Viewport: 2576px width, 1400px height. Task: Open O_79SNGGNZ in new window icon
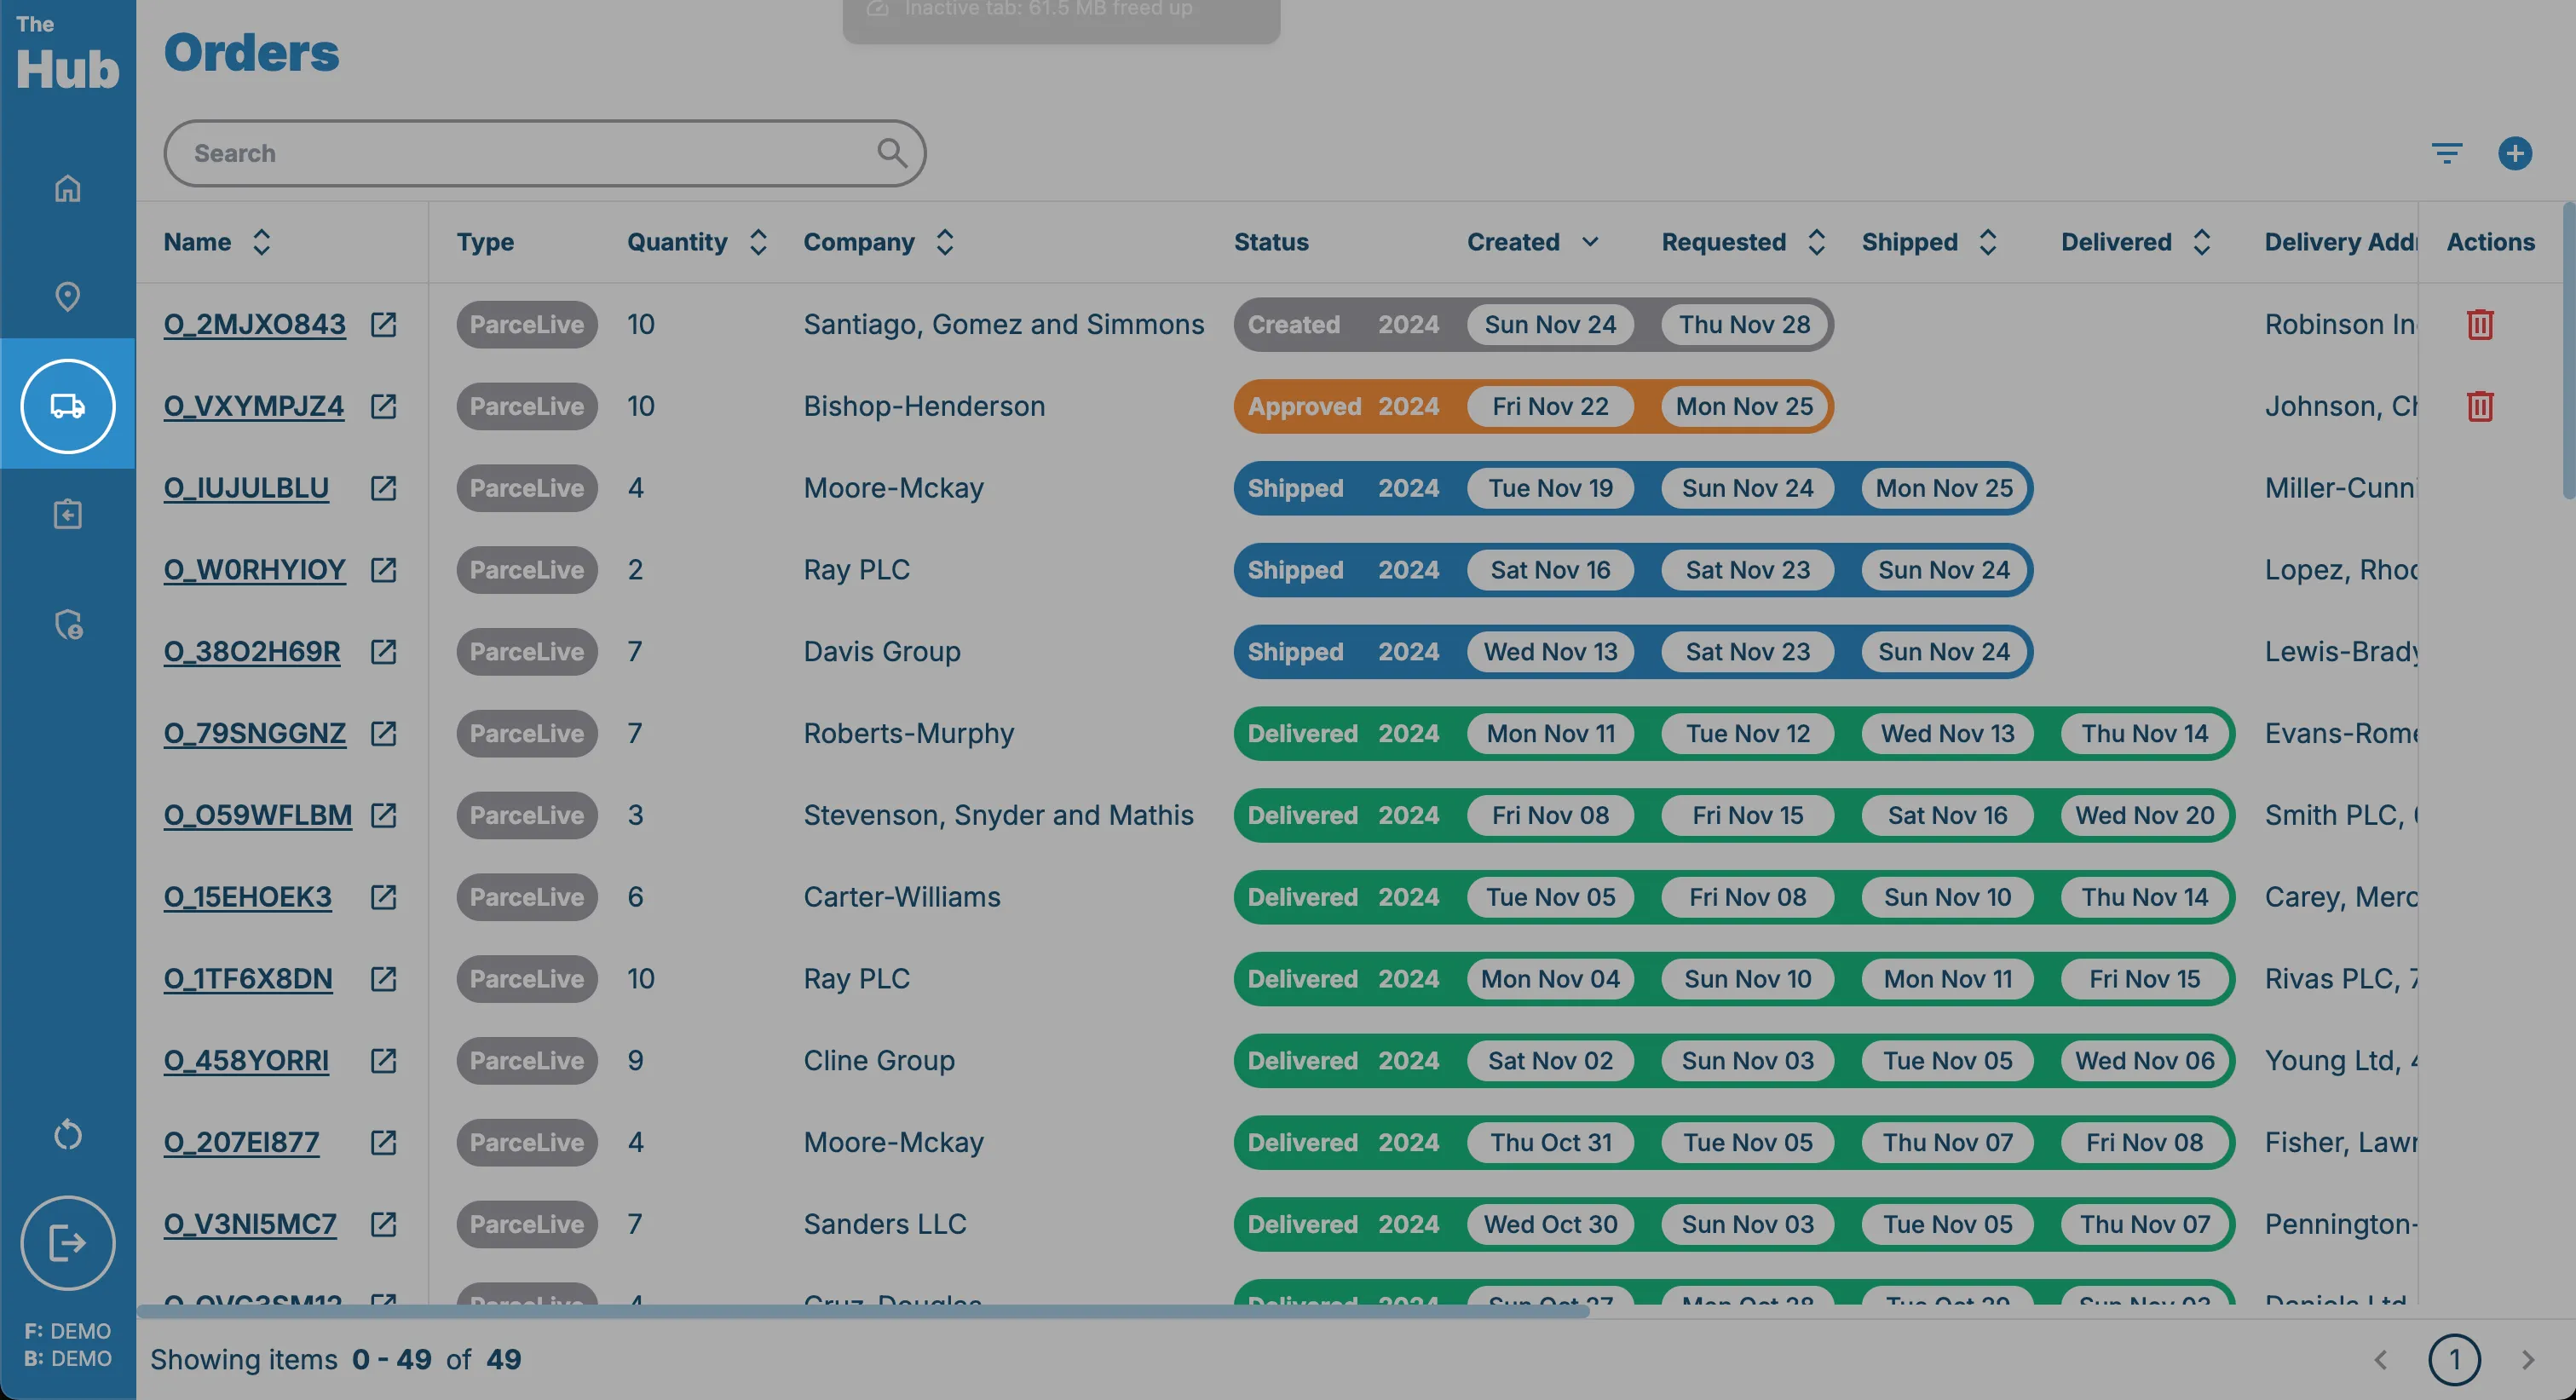383,733
